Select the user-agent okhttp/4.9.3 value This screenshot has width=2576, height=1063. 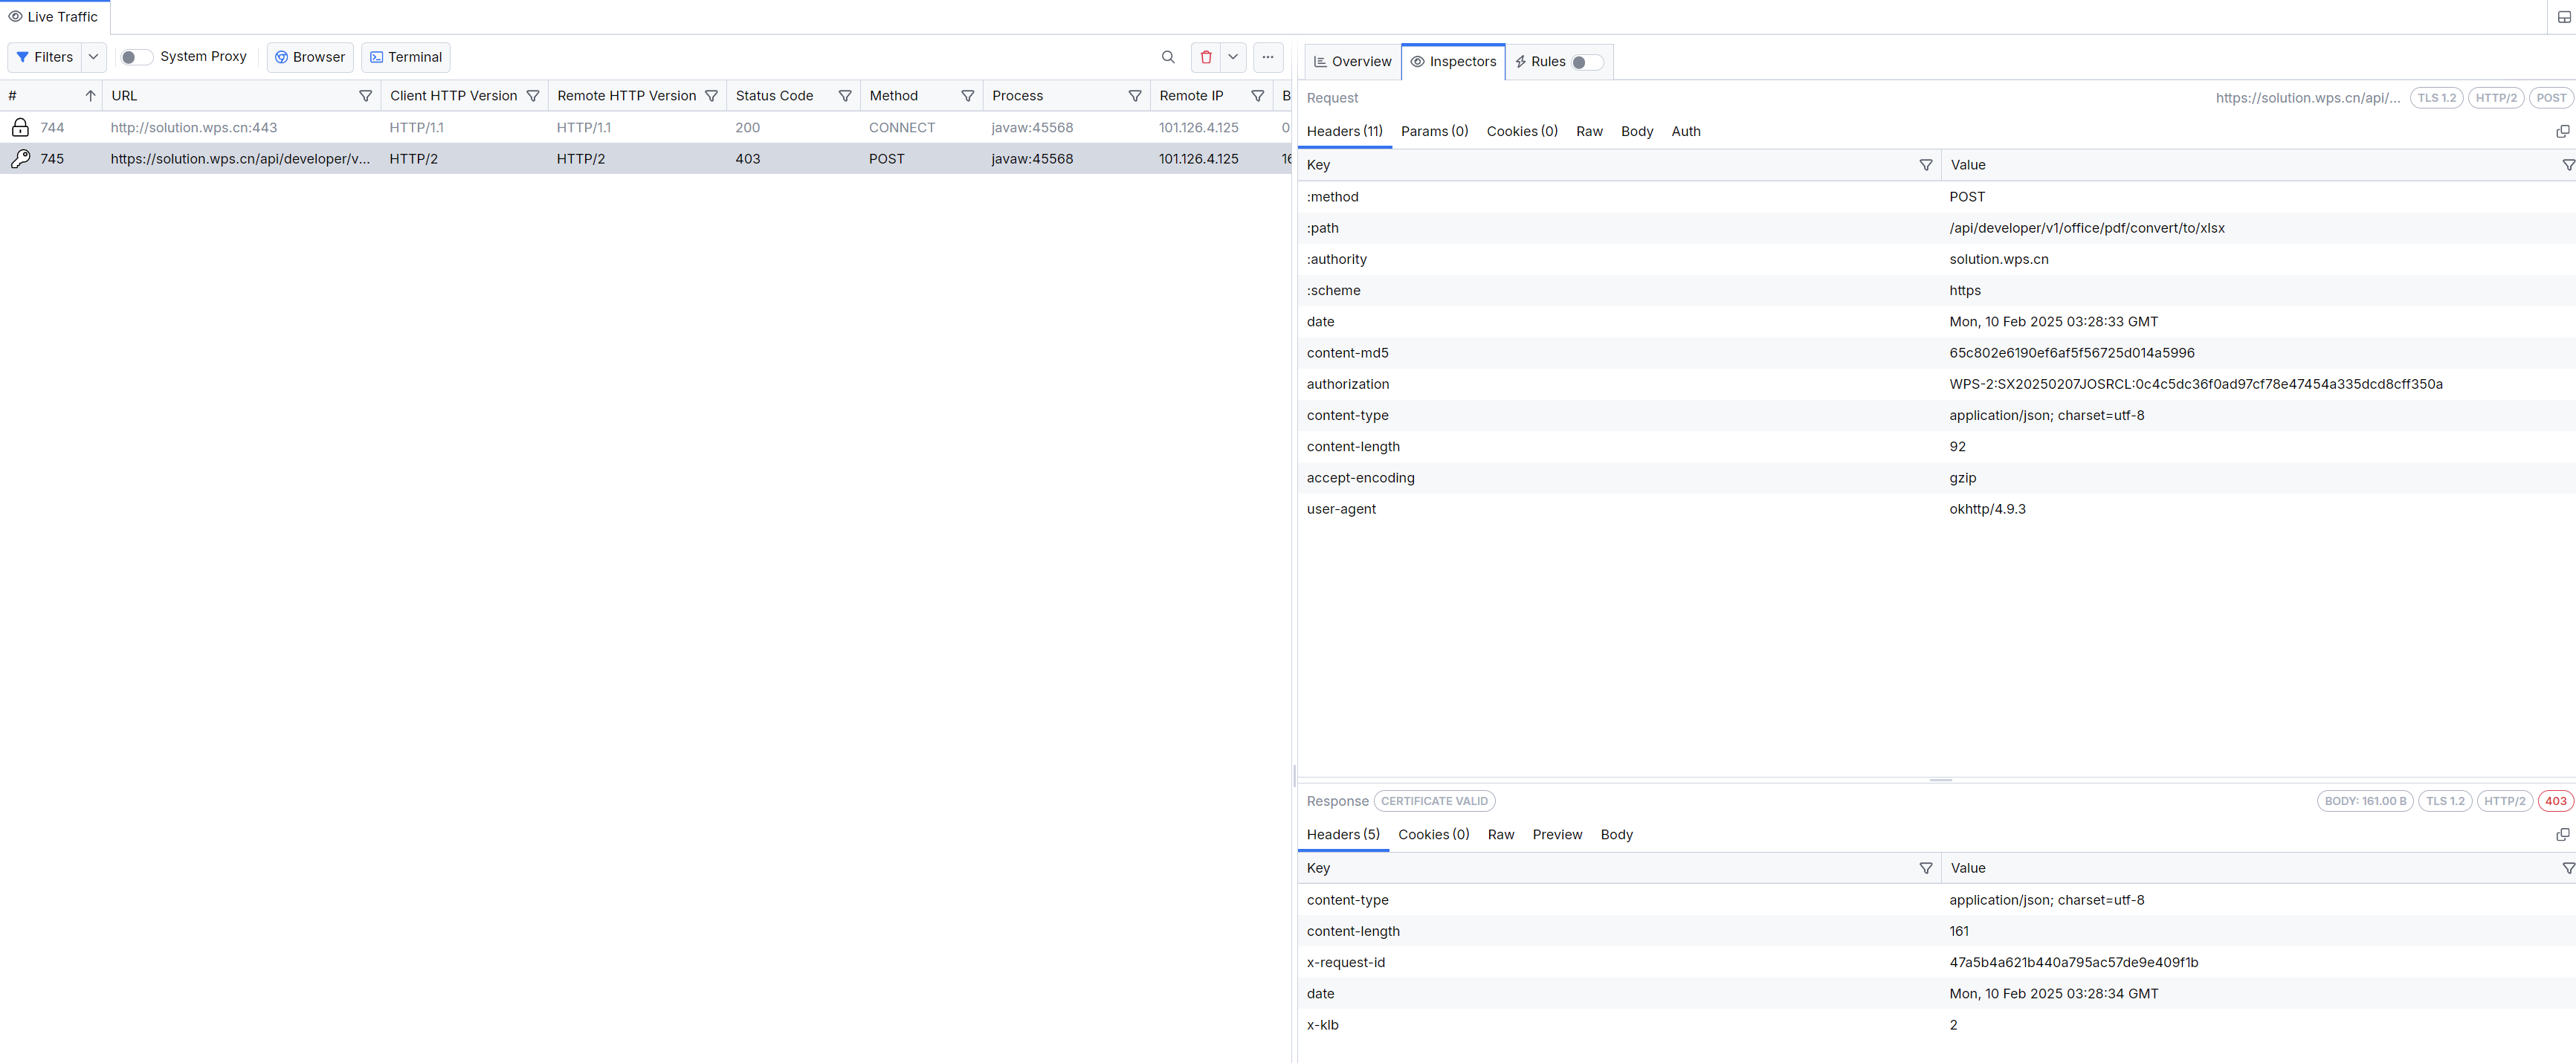(x=1987, y=509)
